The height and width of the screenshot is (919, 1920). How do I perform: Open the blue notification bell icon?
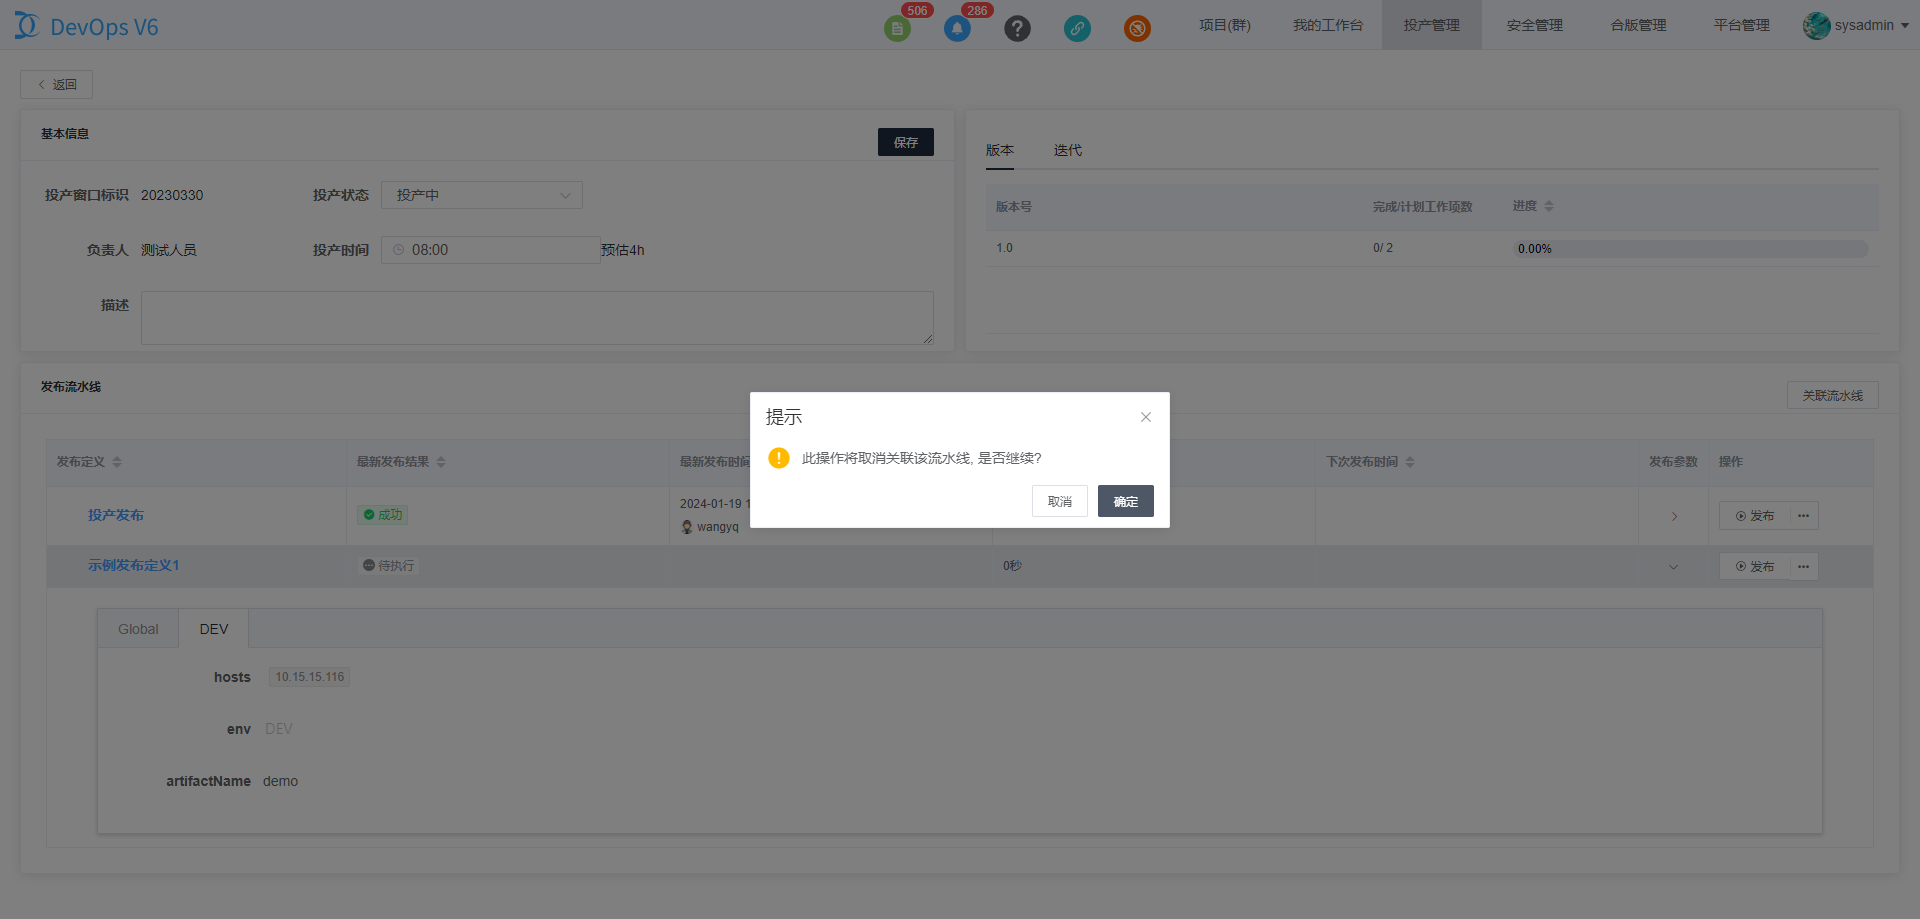click(x=957, y=28)
